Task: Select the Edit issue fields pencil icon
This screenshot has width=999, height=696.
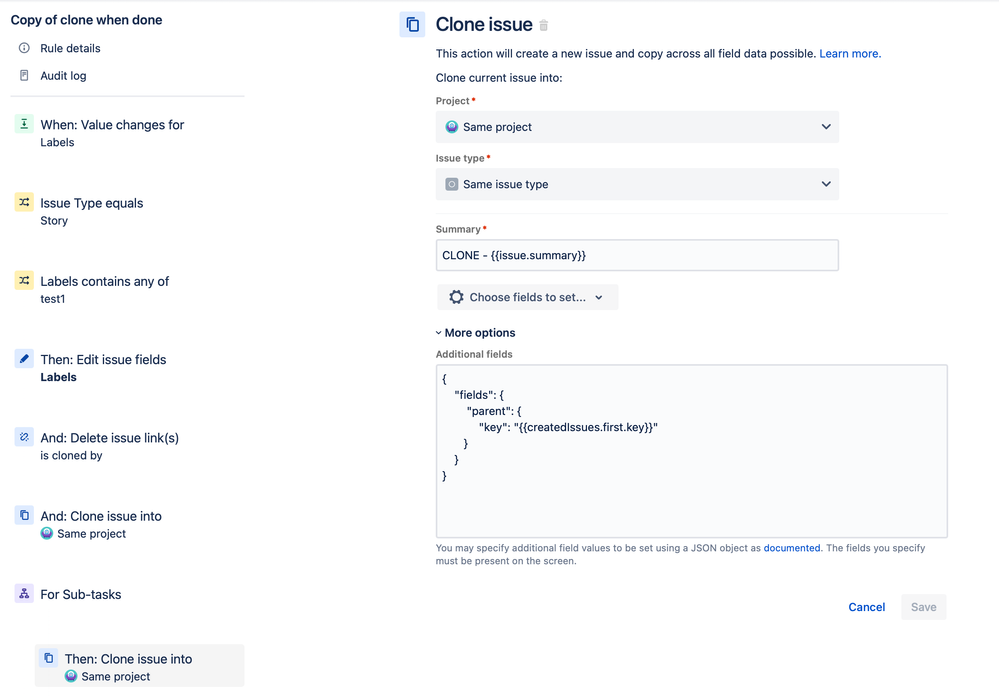Action: (24, 359)
